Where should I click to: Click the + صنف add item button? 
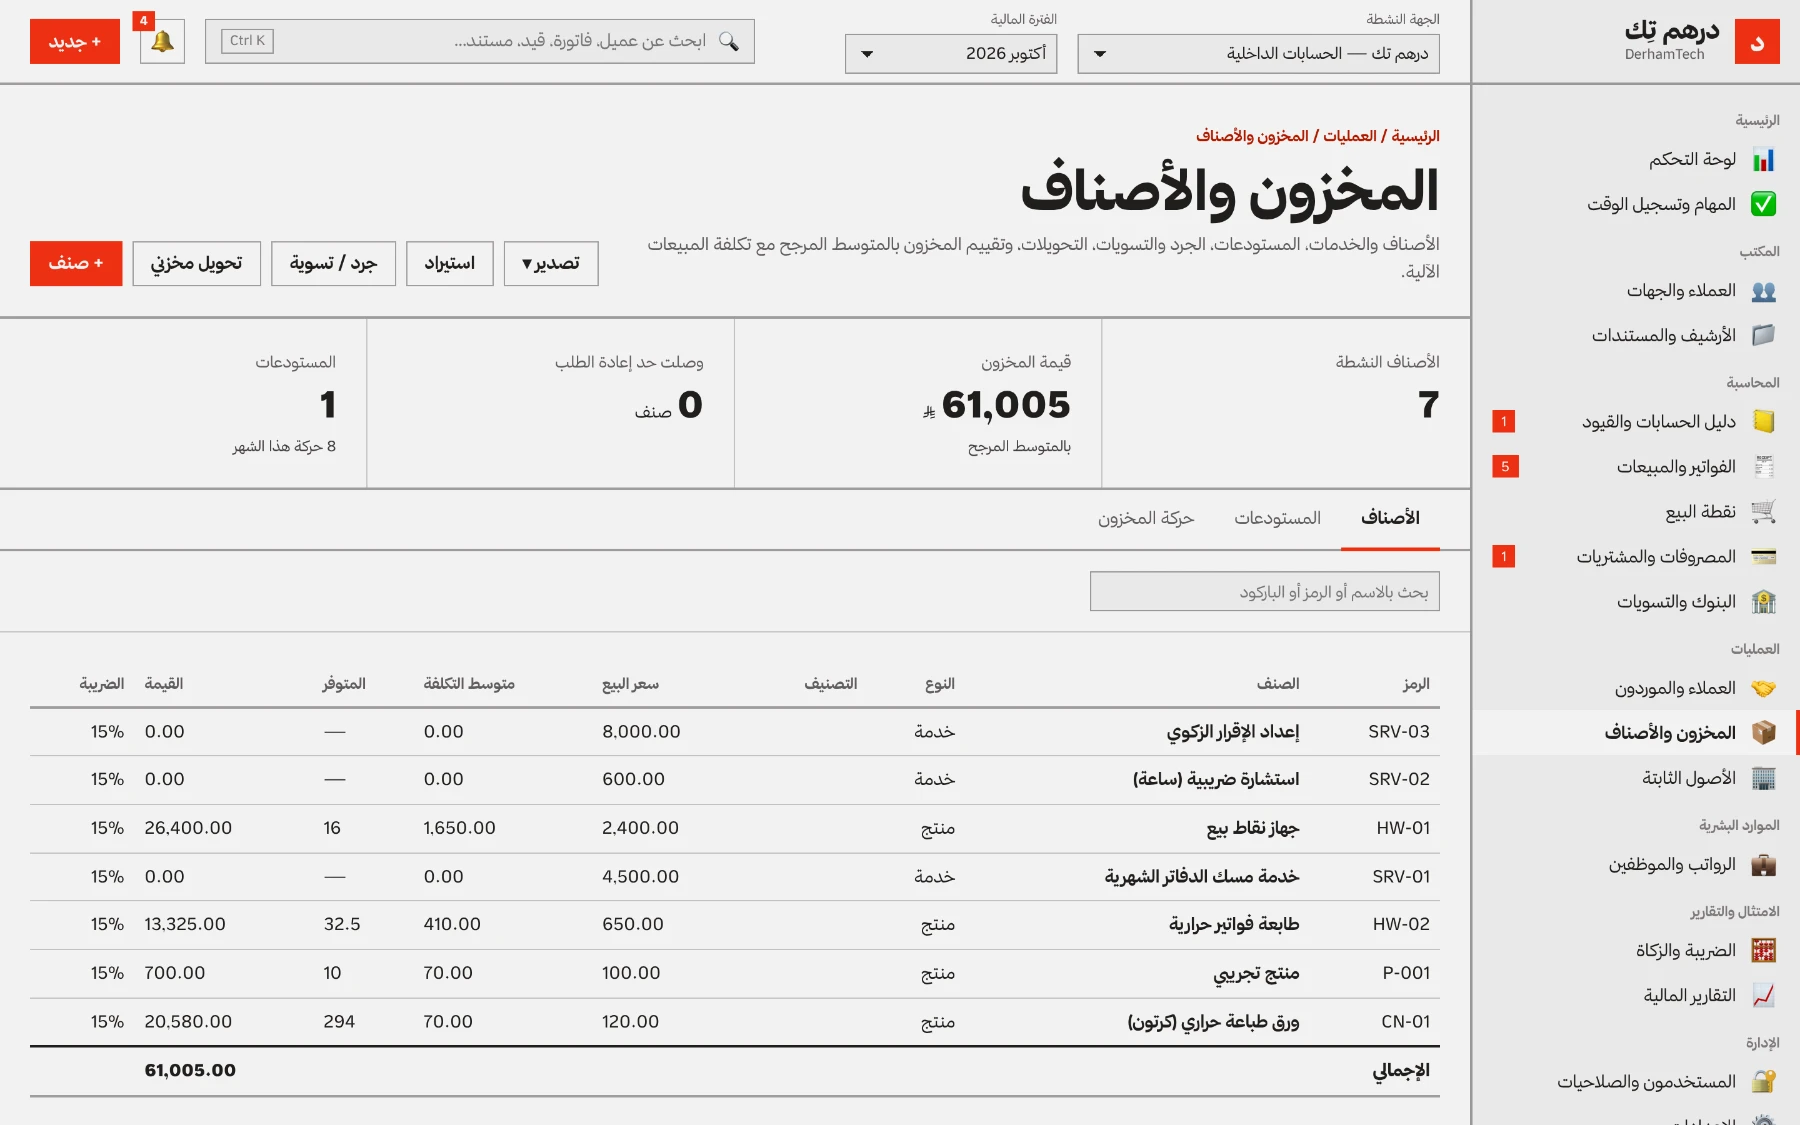tap(76, 264)
